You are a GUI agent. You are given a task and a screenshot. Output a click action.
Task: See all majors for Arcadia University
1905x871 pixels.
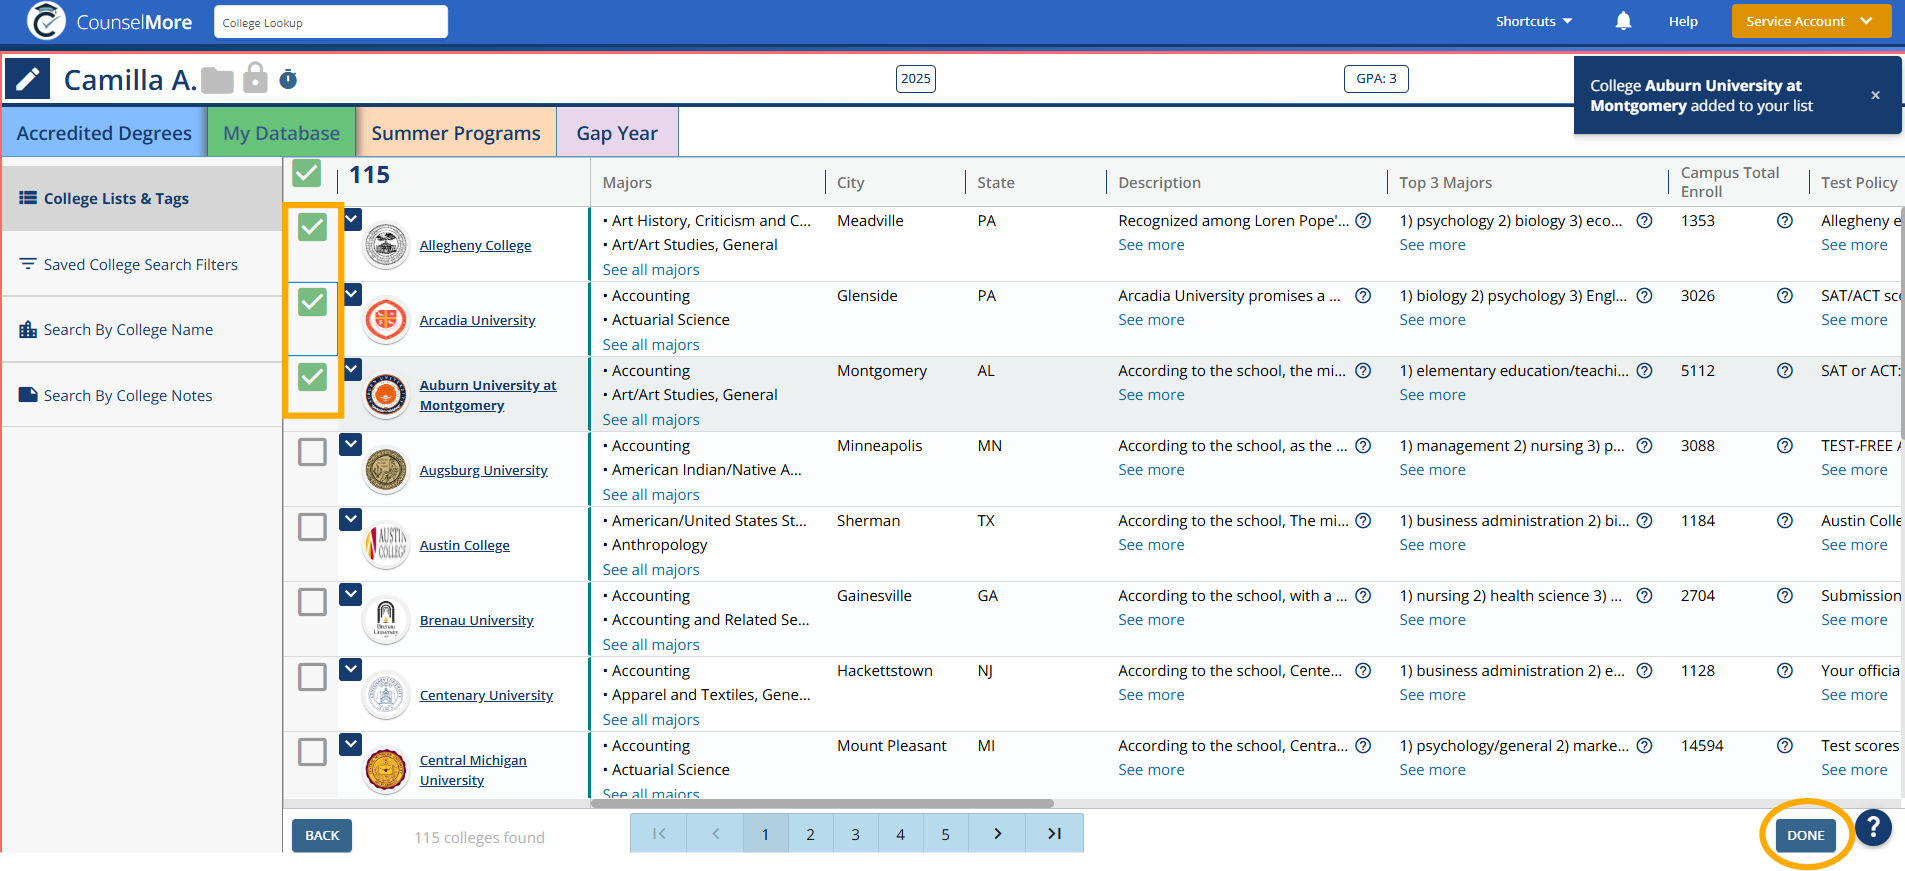pos(651,344)
